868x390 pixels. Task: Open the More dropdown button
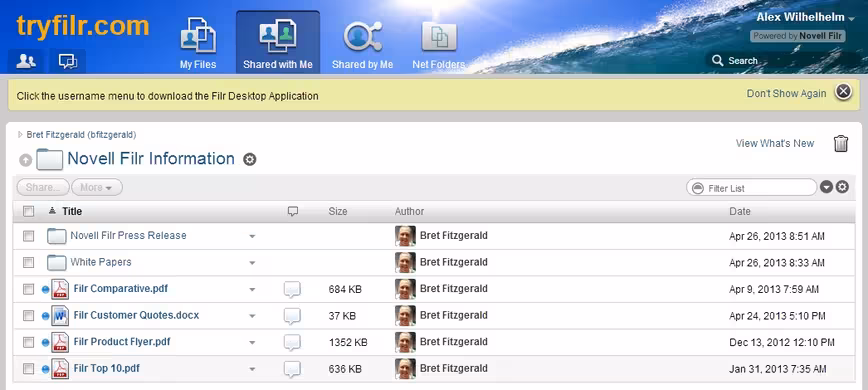click(96, 188)
